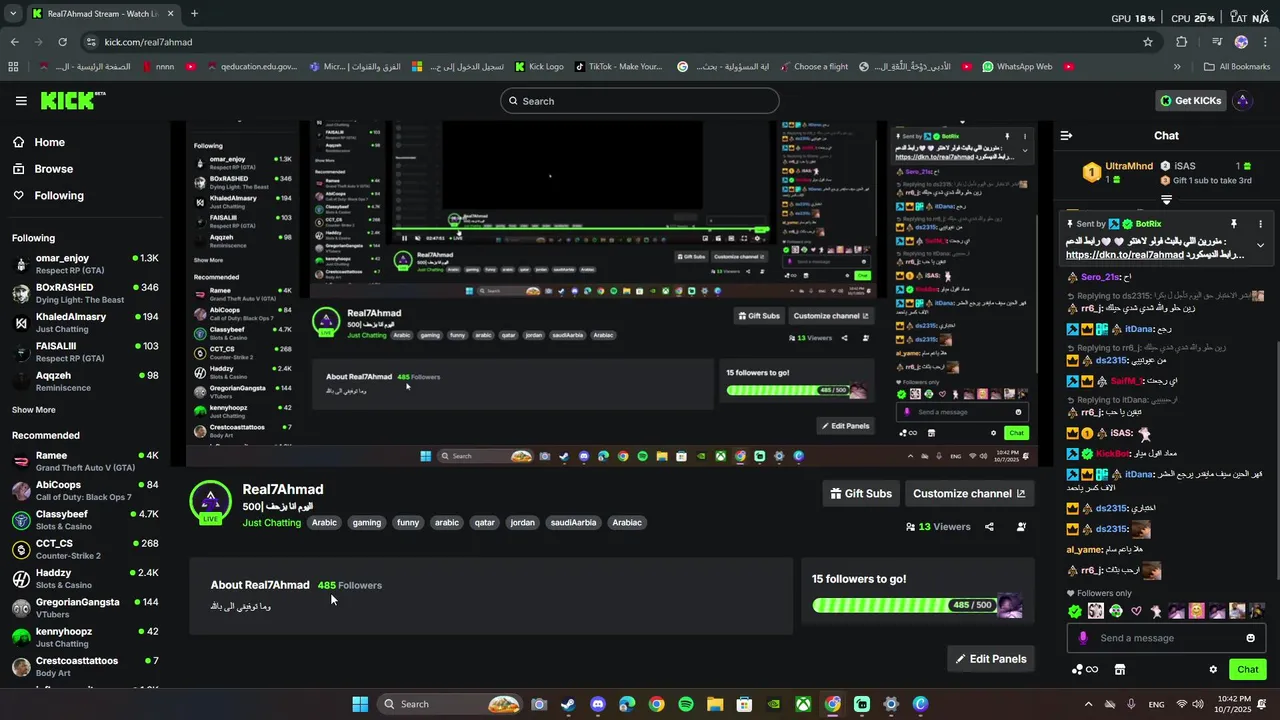The image size is (1280, 720).
Task: Click the 485 / 500 follower goal progress bar
Action: pyautogui.click(x=905, y=605)
